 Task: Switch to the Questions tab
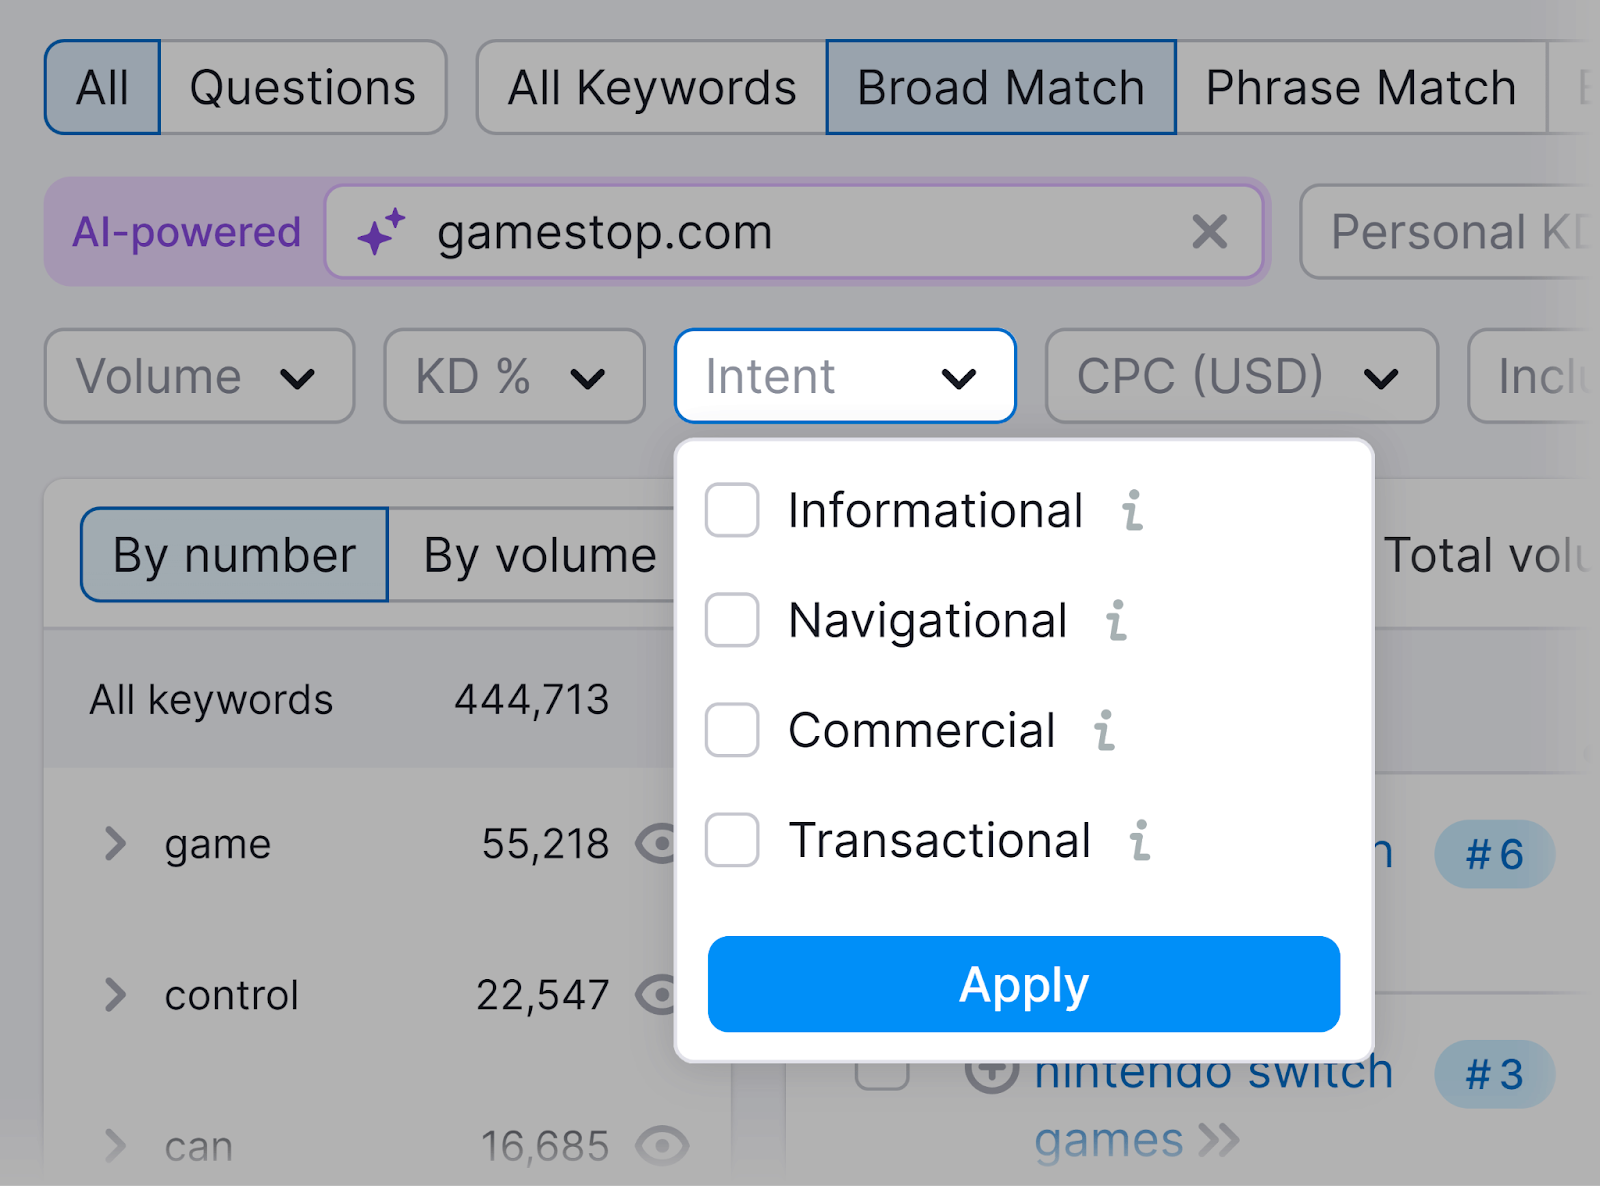[x=302, y=87]
